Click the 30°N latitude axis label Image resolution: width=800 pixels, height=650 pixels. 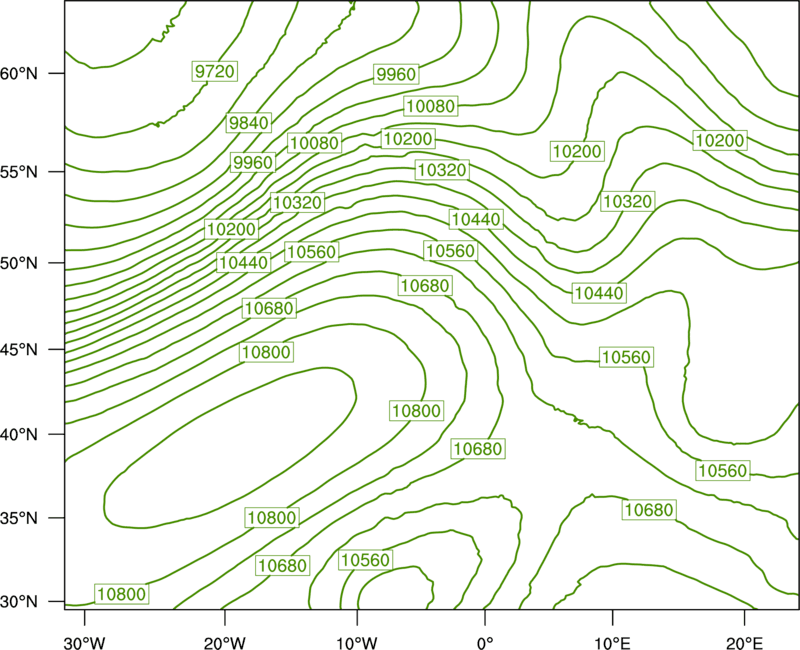tap(19, 602)
